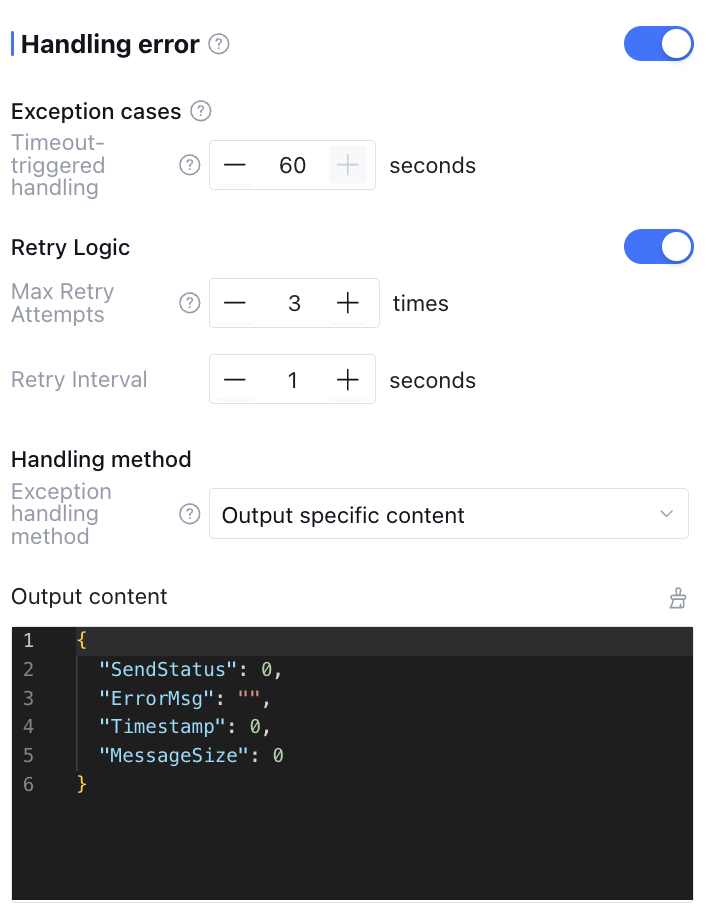Click help icon beside Exception cases
The height and width of the screenshot is (918, 706).
point(201,111)
